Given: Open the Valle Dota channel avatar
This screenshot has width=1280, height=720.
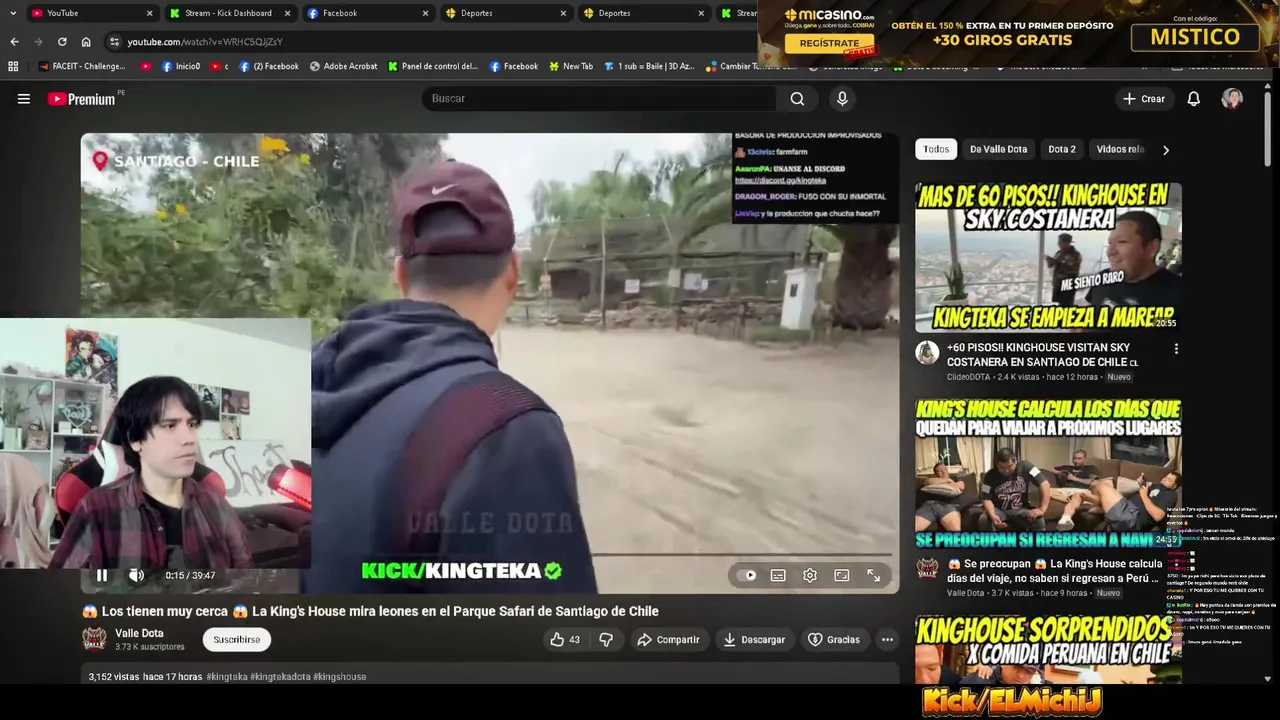Looking at the screenshot, I should [94, 639].
